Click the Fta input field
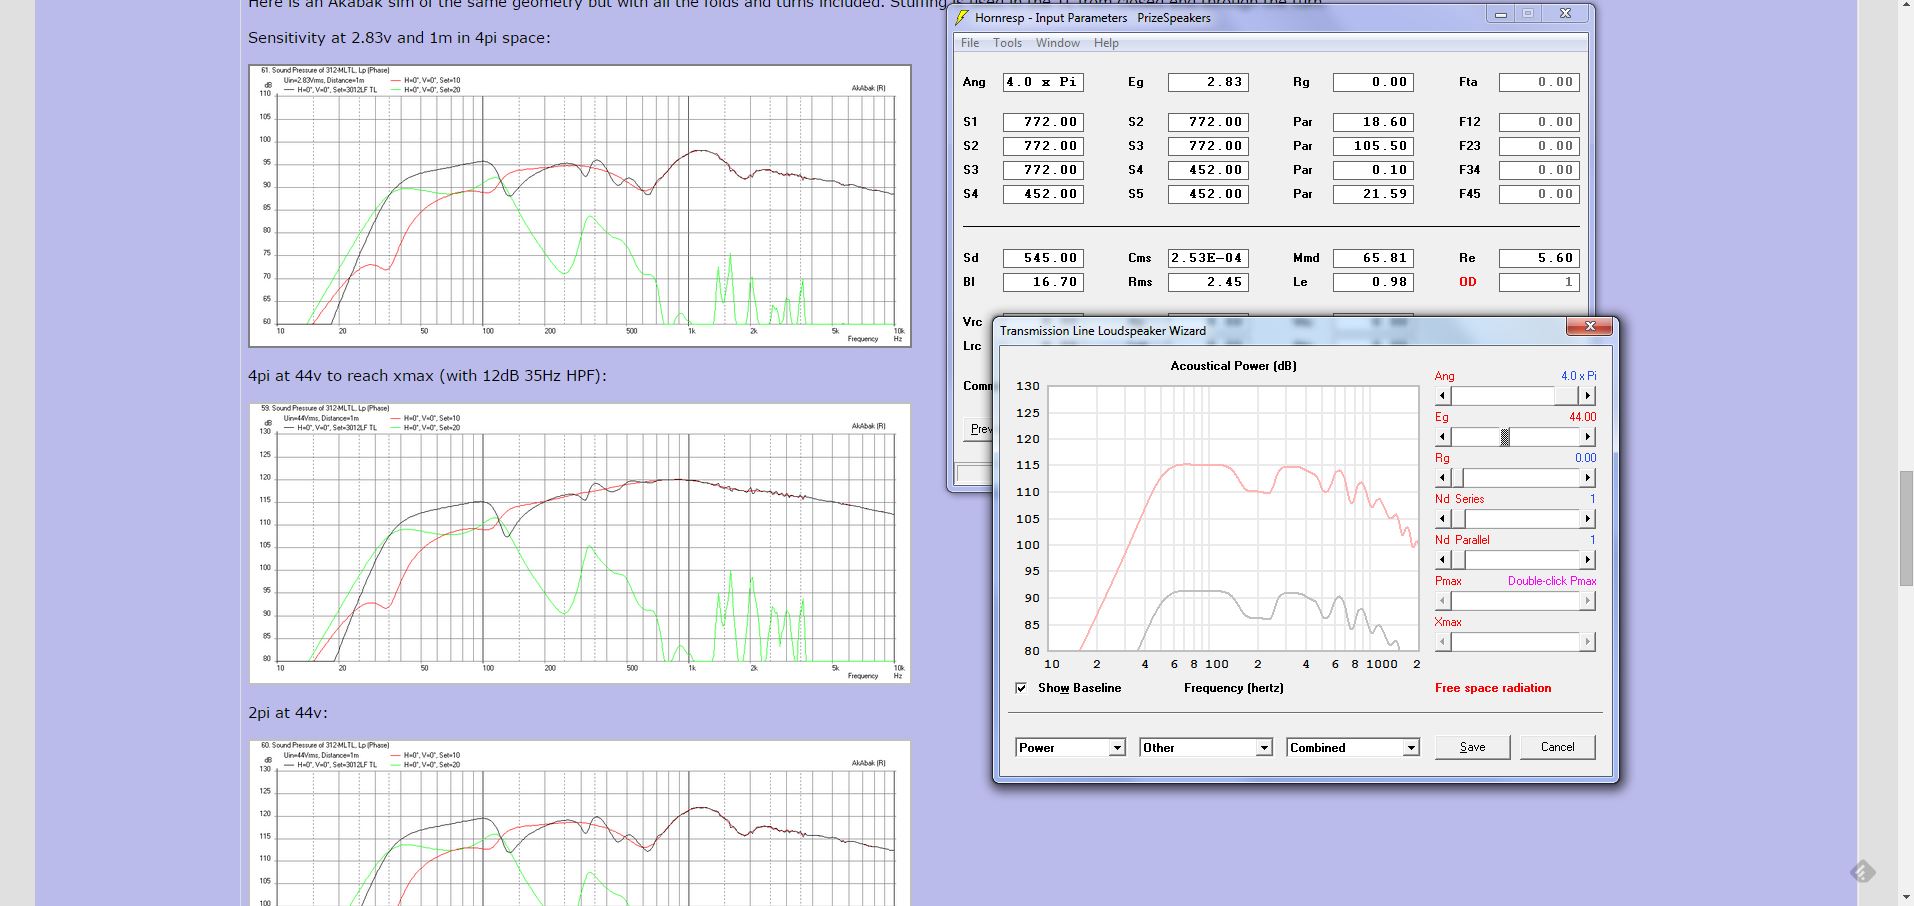 (1539, 82)
